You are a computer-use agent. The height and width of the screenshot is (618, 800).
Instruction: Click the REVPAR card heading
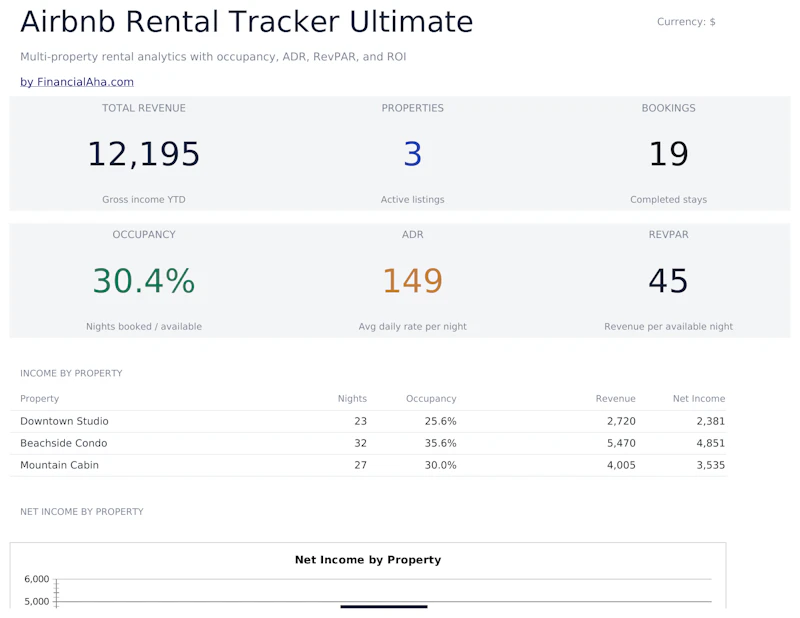click(668, 235)
